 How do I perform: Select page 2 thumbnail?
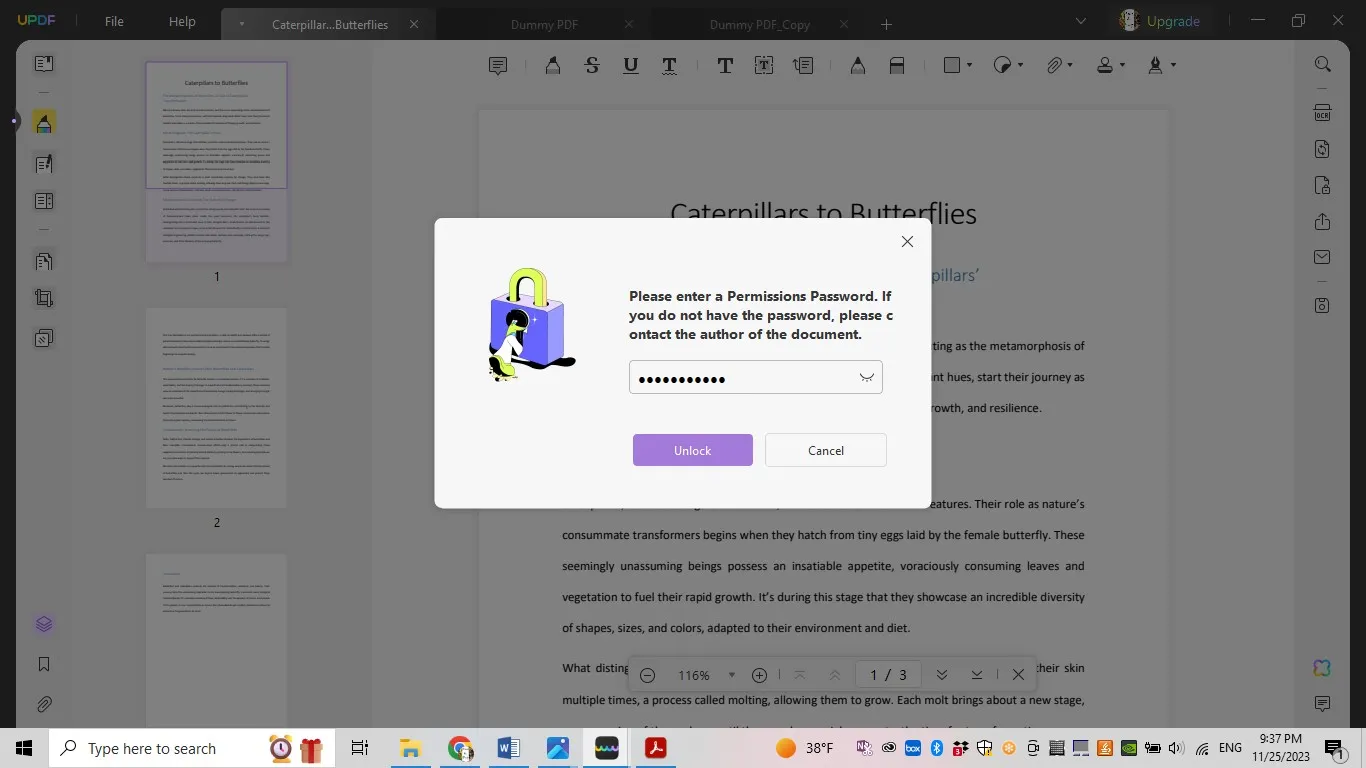pyautogui.click(x=216, y=408)
